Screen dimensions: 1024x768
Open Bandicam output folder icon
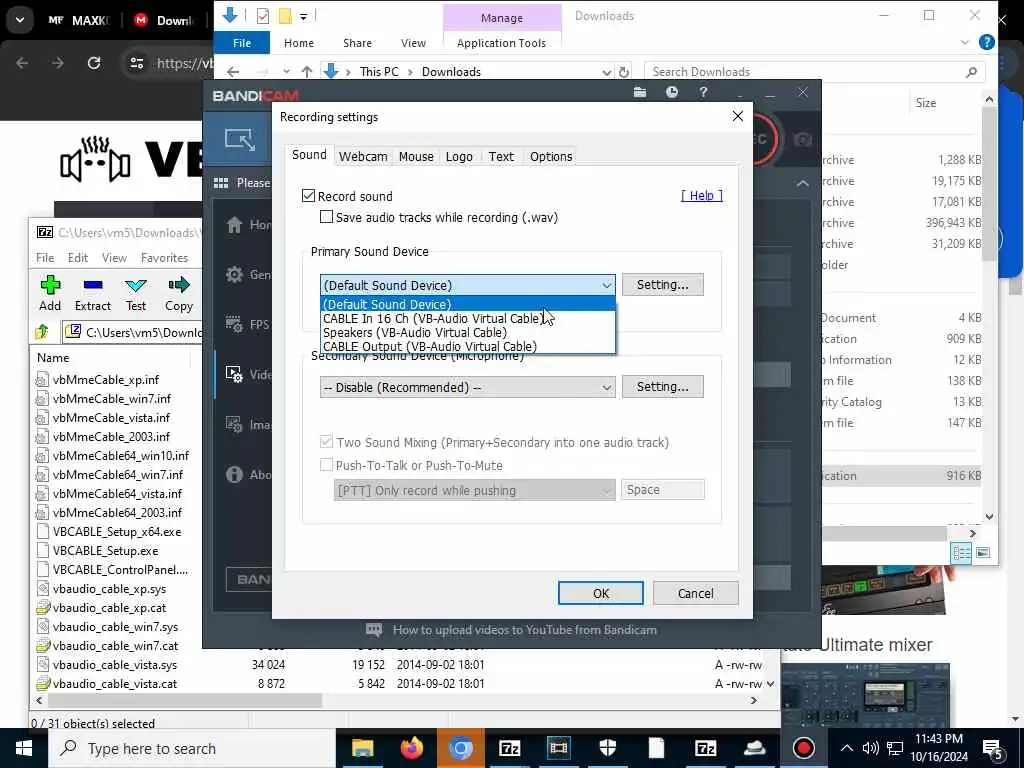640,93
